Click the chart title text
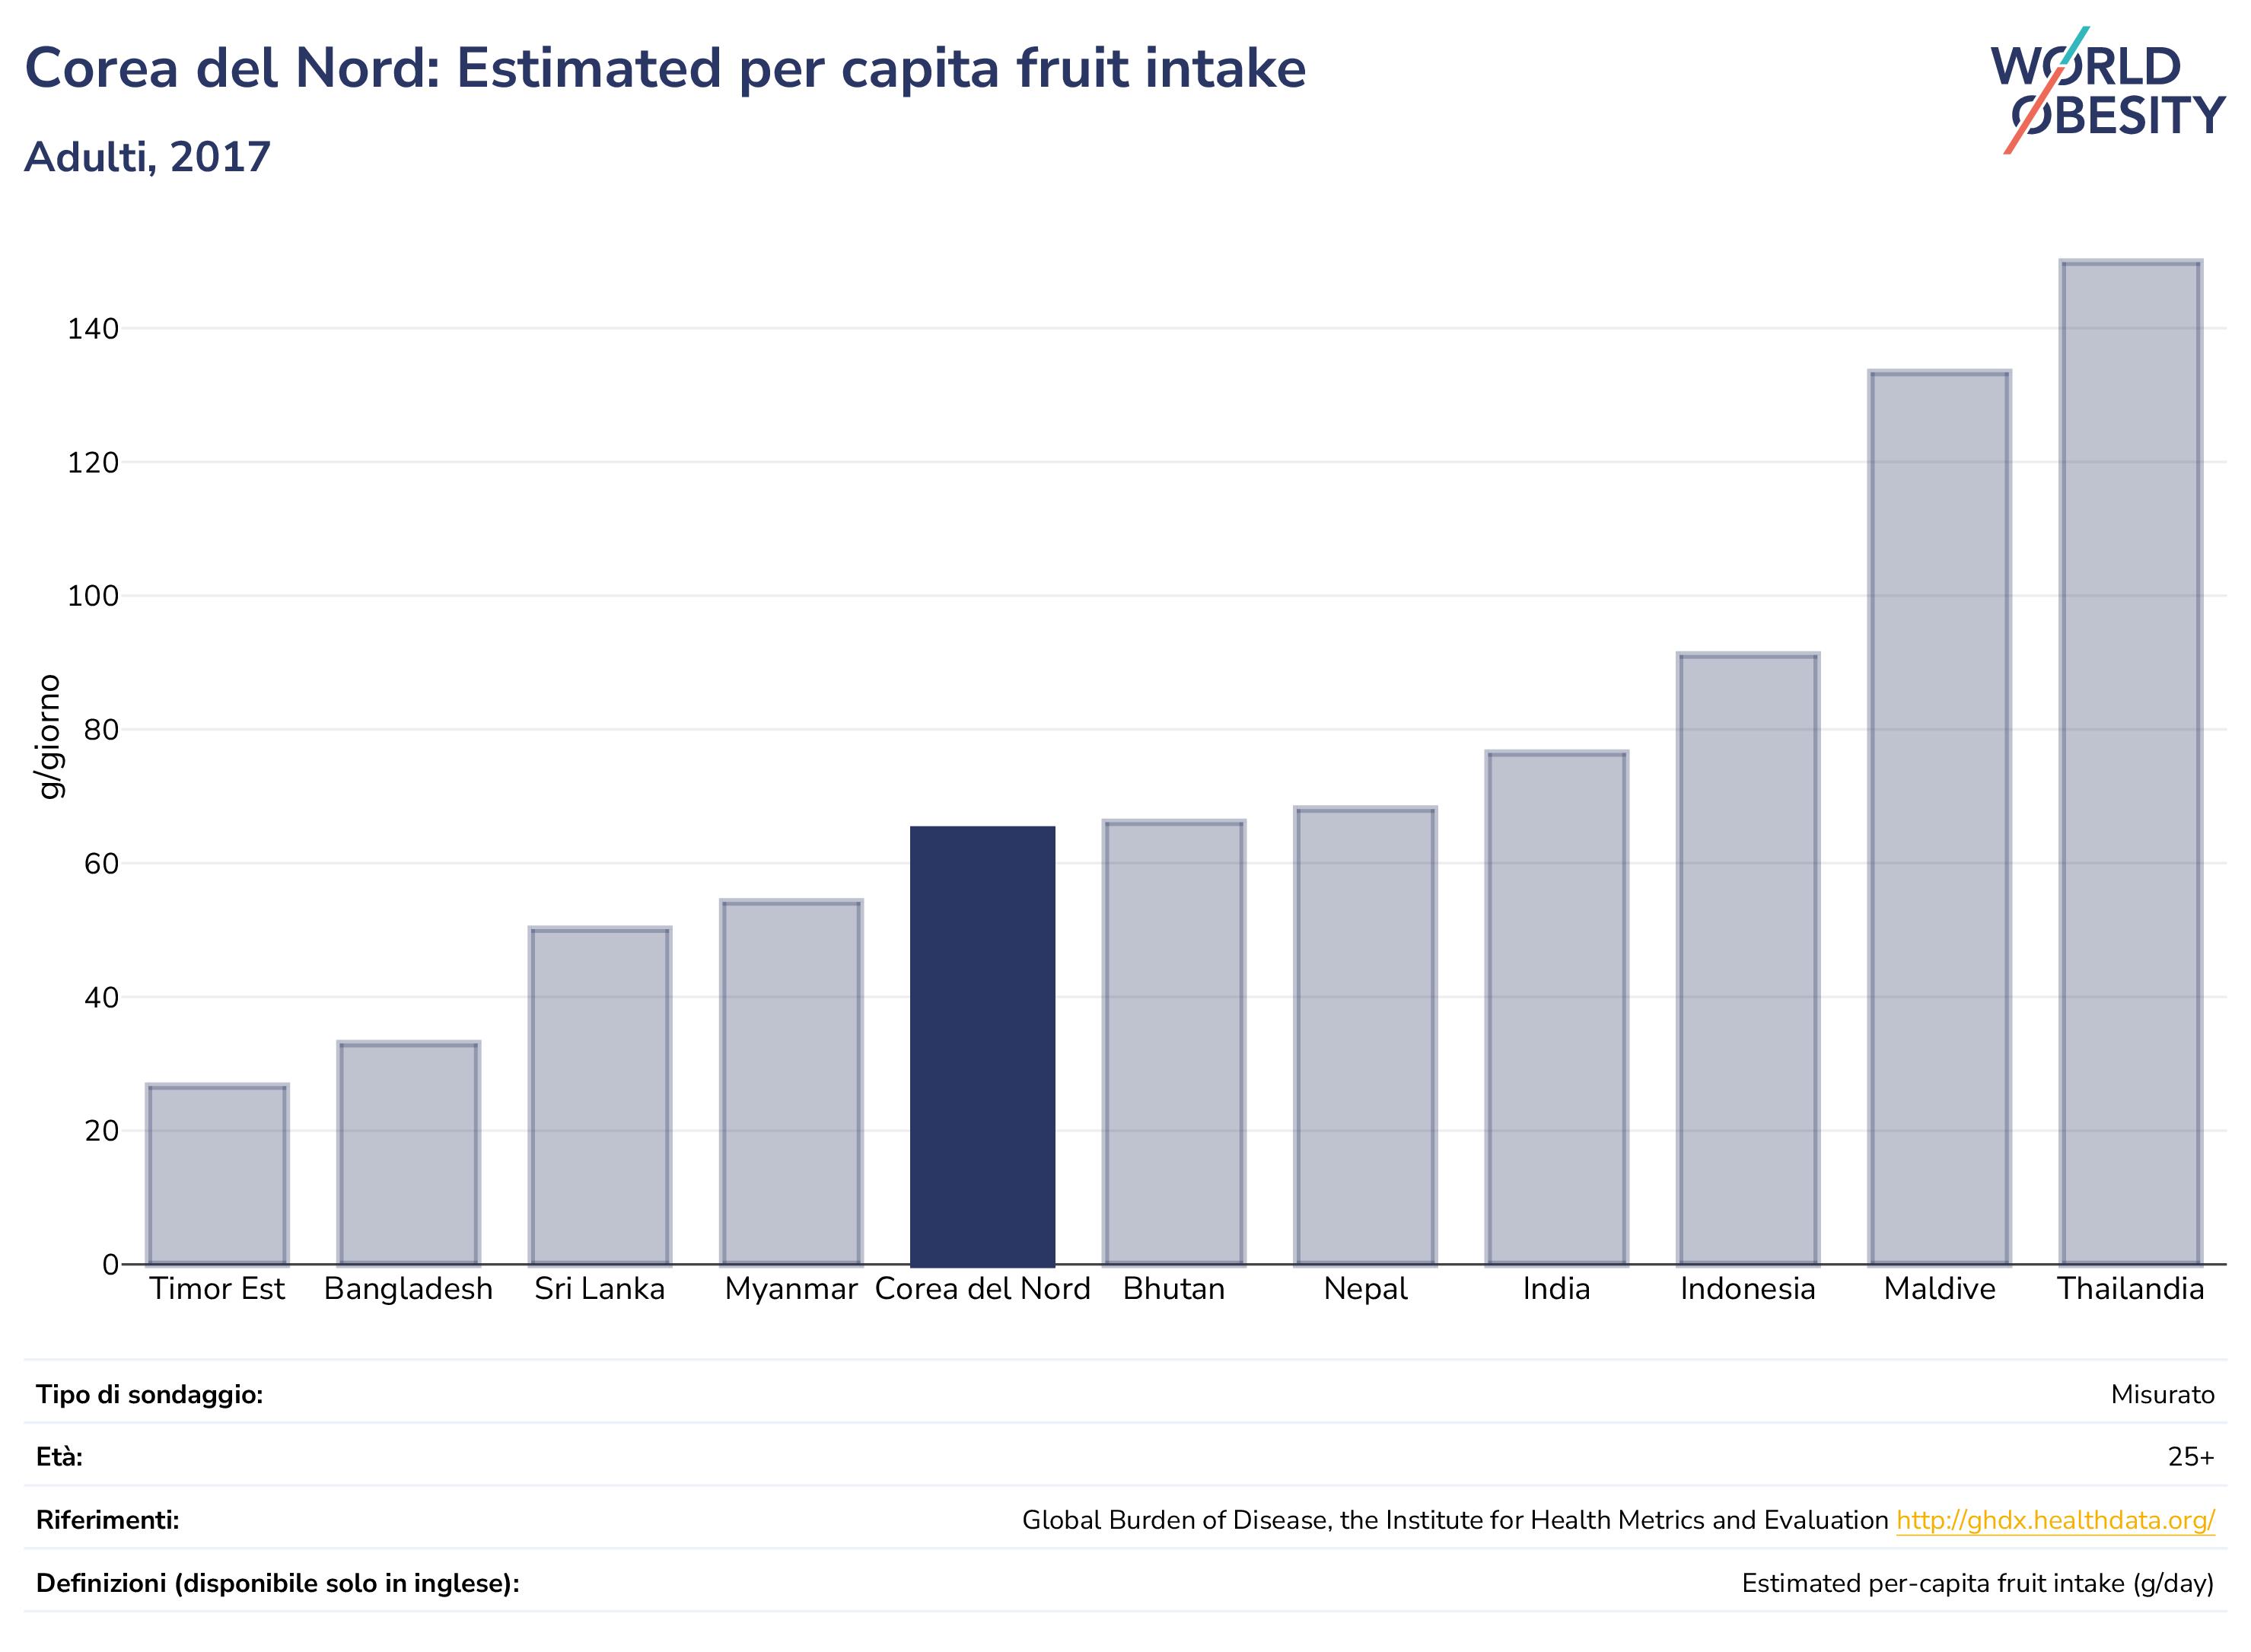This screenshot has width=2251, height=1652. pyautogui.click(x=665, y=68)
